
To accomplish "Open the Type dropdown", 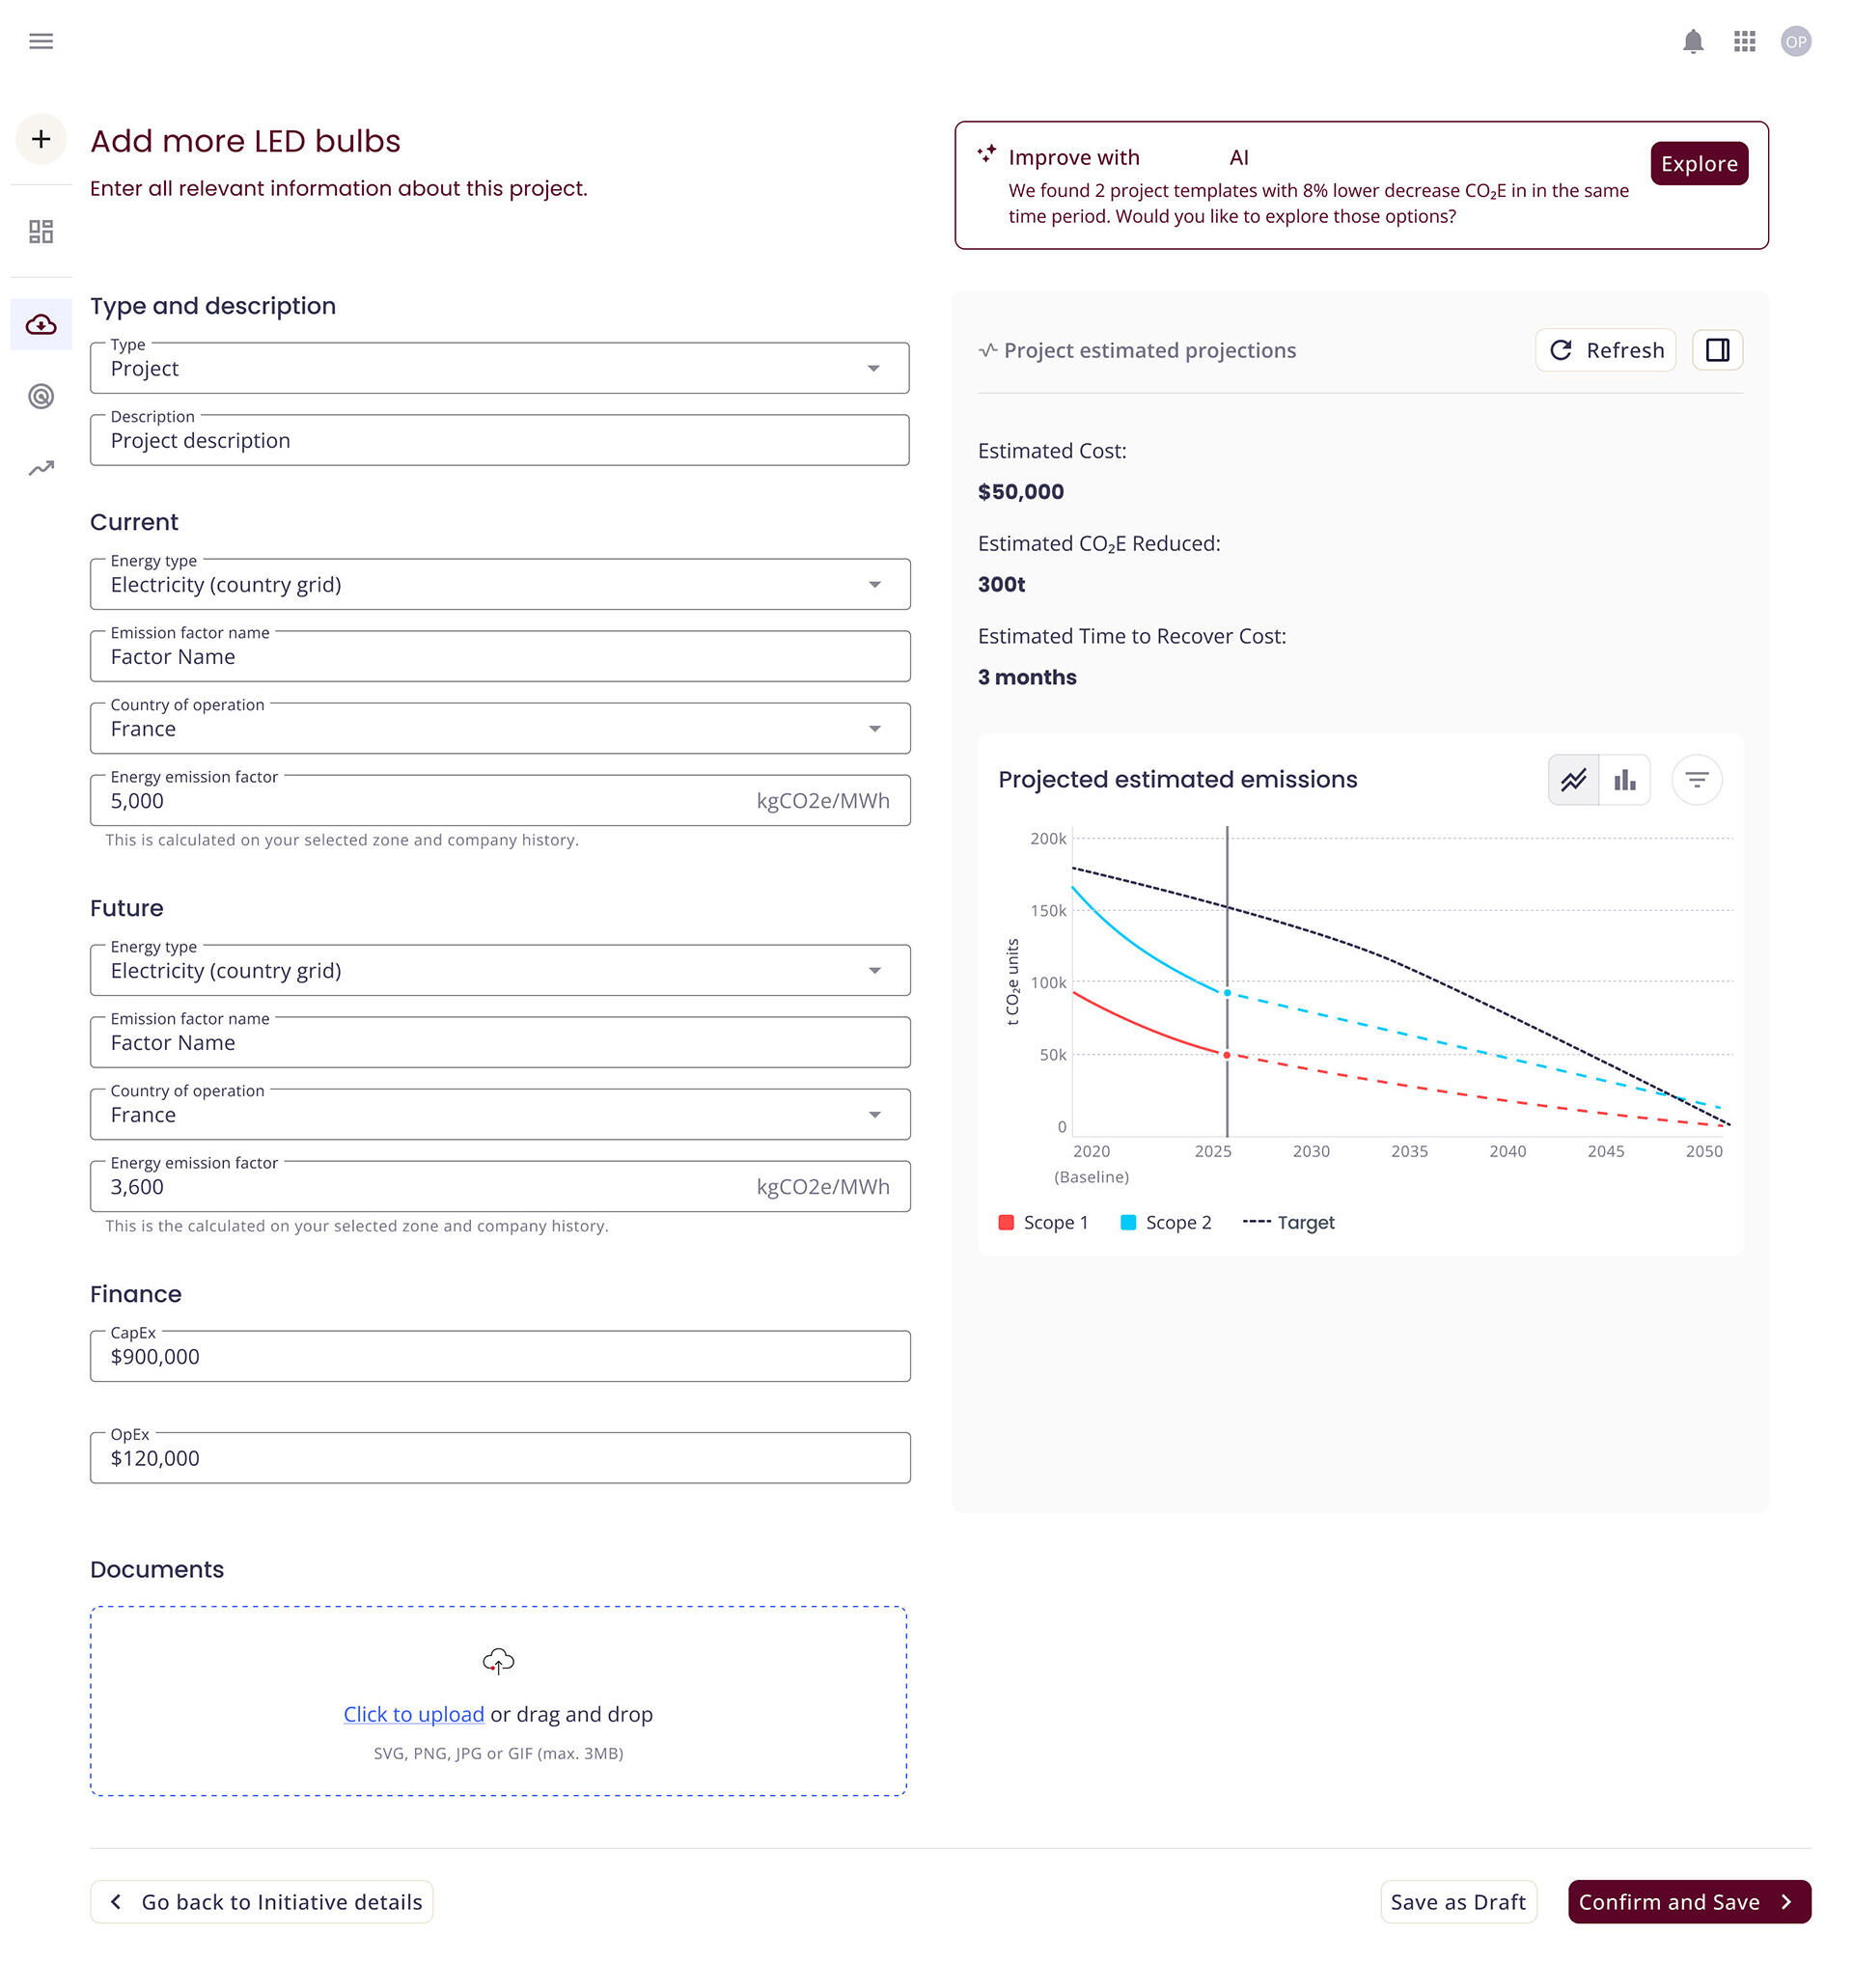I will click(x=874, y=368).
